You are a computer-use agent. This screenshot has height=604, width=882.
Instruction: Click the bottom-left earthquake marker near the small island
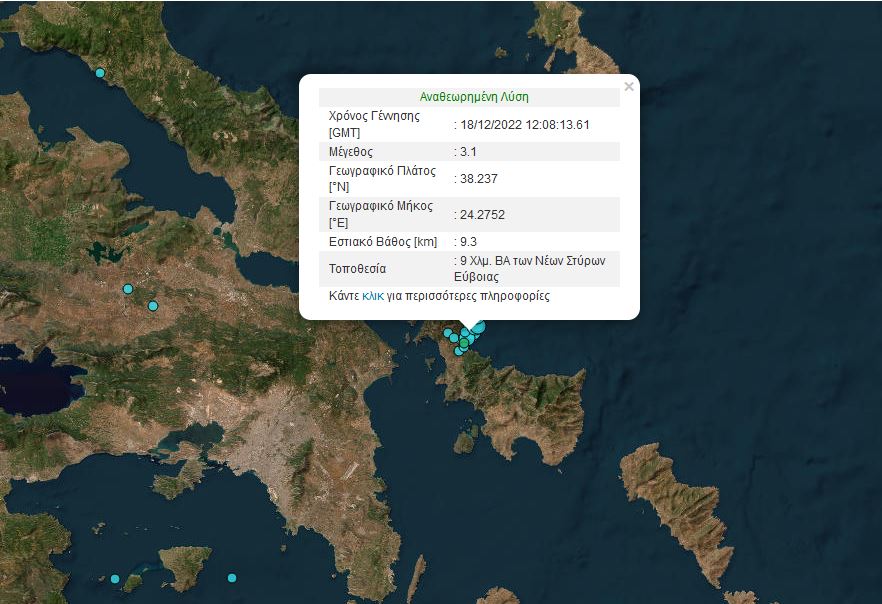[x=115, y=579]
